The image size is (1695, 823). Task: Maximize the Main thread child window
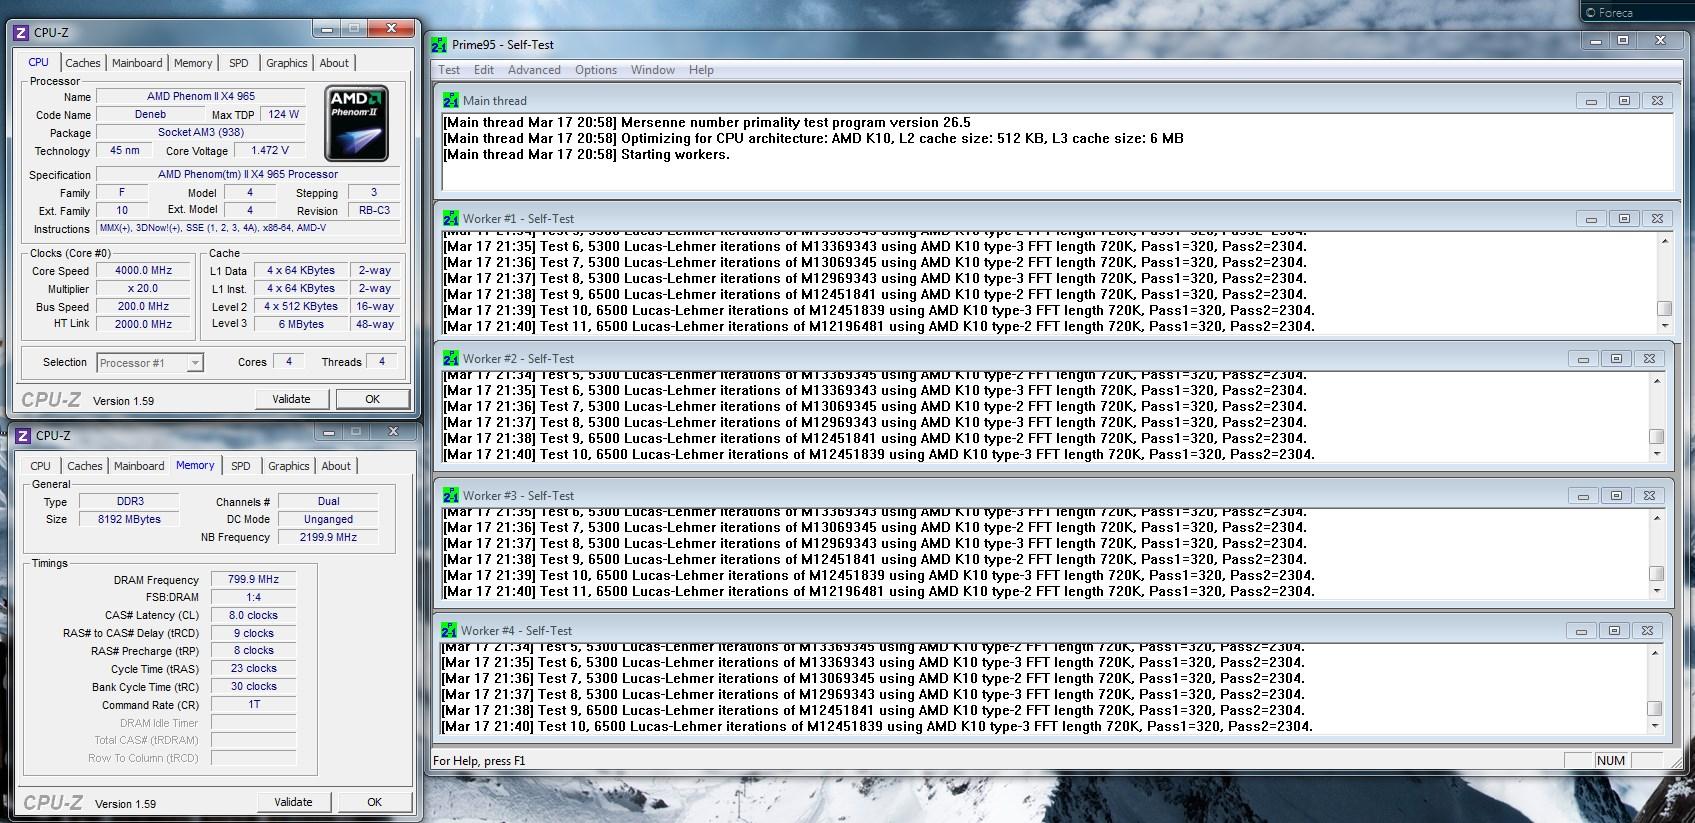[1624, 101]
